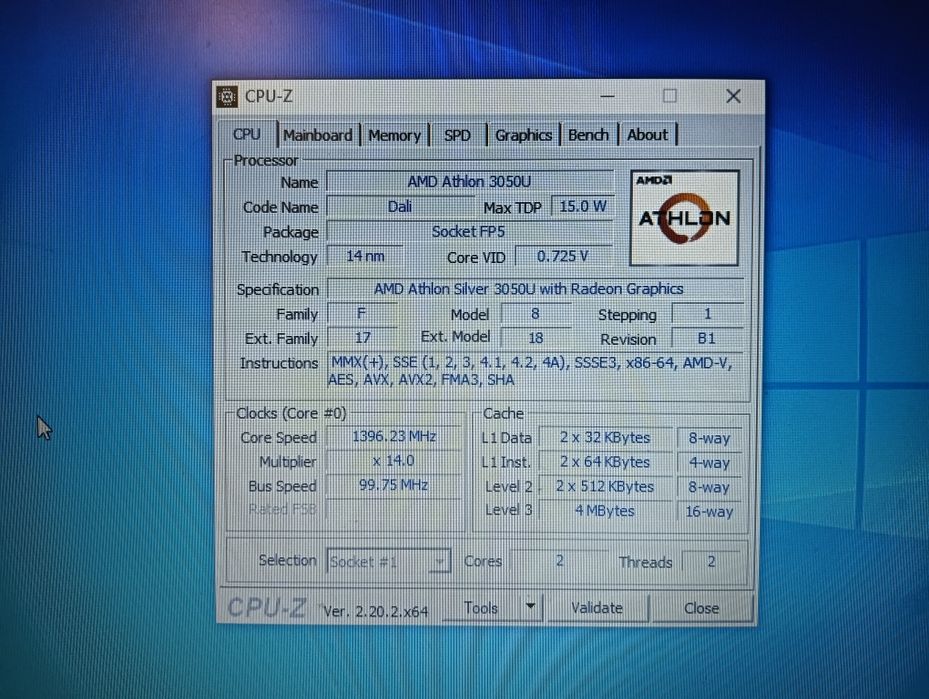The image size is (929, 699).
Task: Close CPU-Z via title bar X
Action: (733, 96)
